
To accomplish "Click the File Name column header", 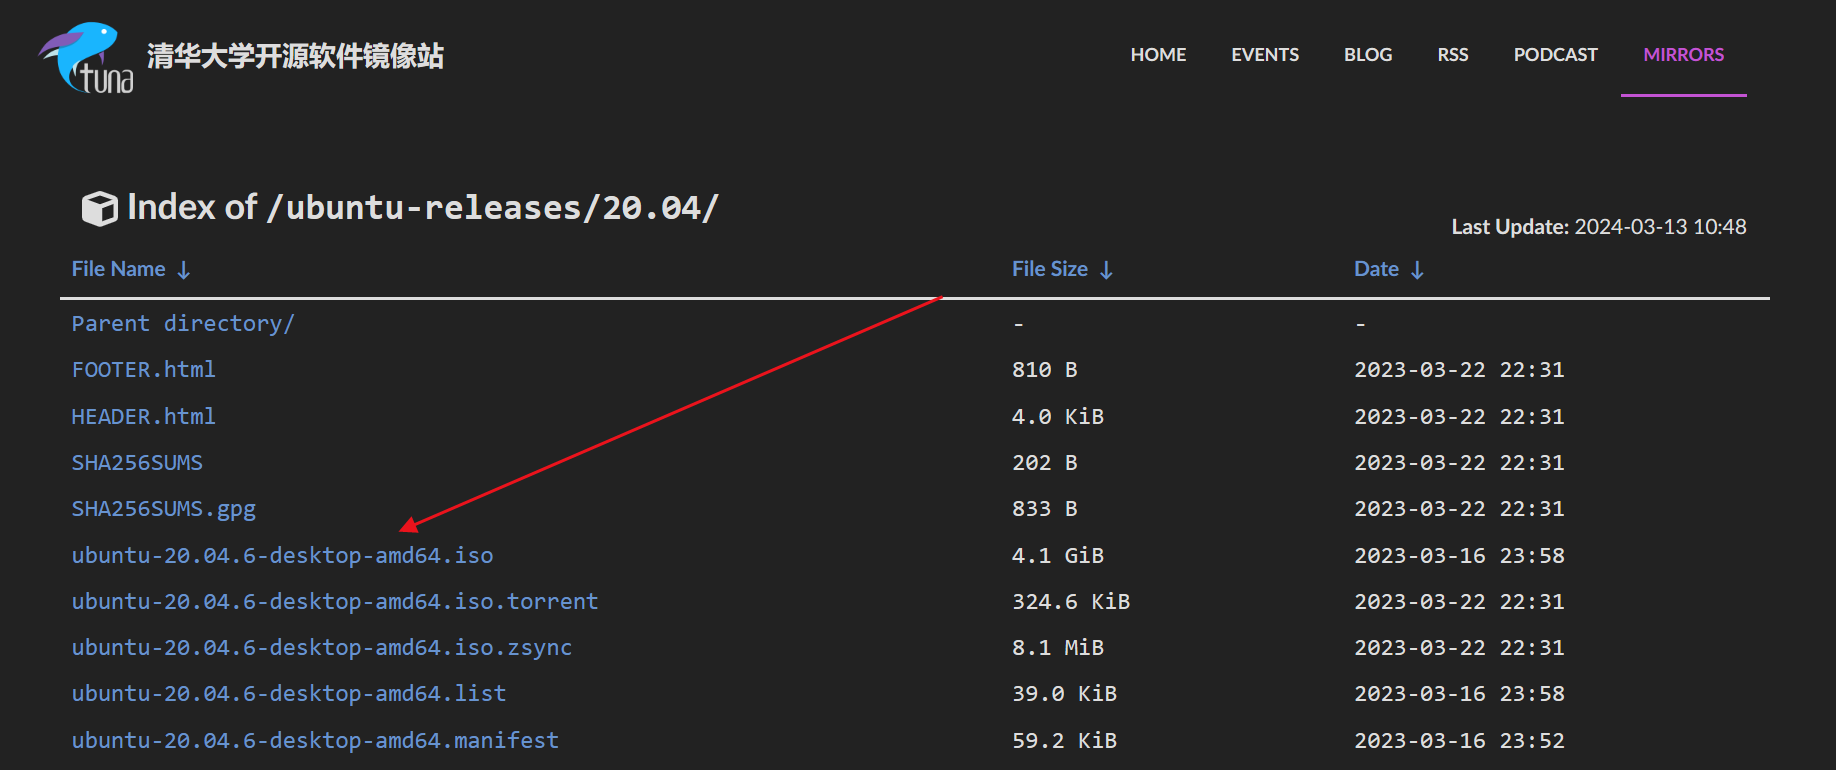I will click(x=118, y=269).
